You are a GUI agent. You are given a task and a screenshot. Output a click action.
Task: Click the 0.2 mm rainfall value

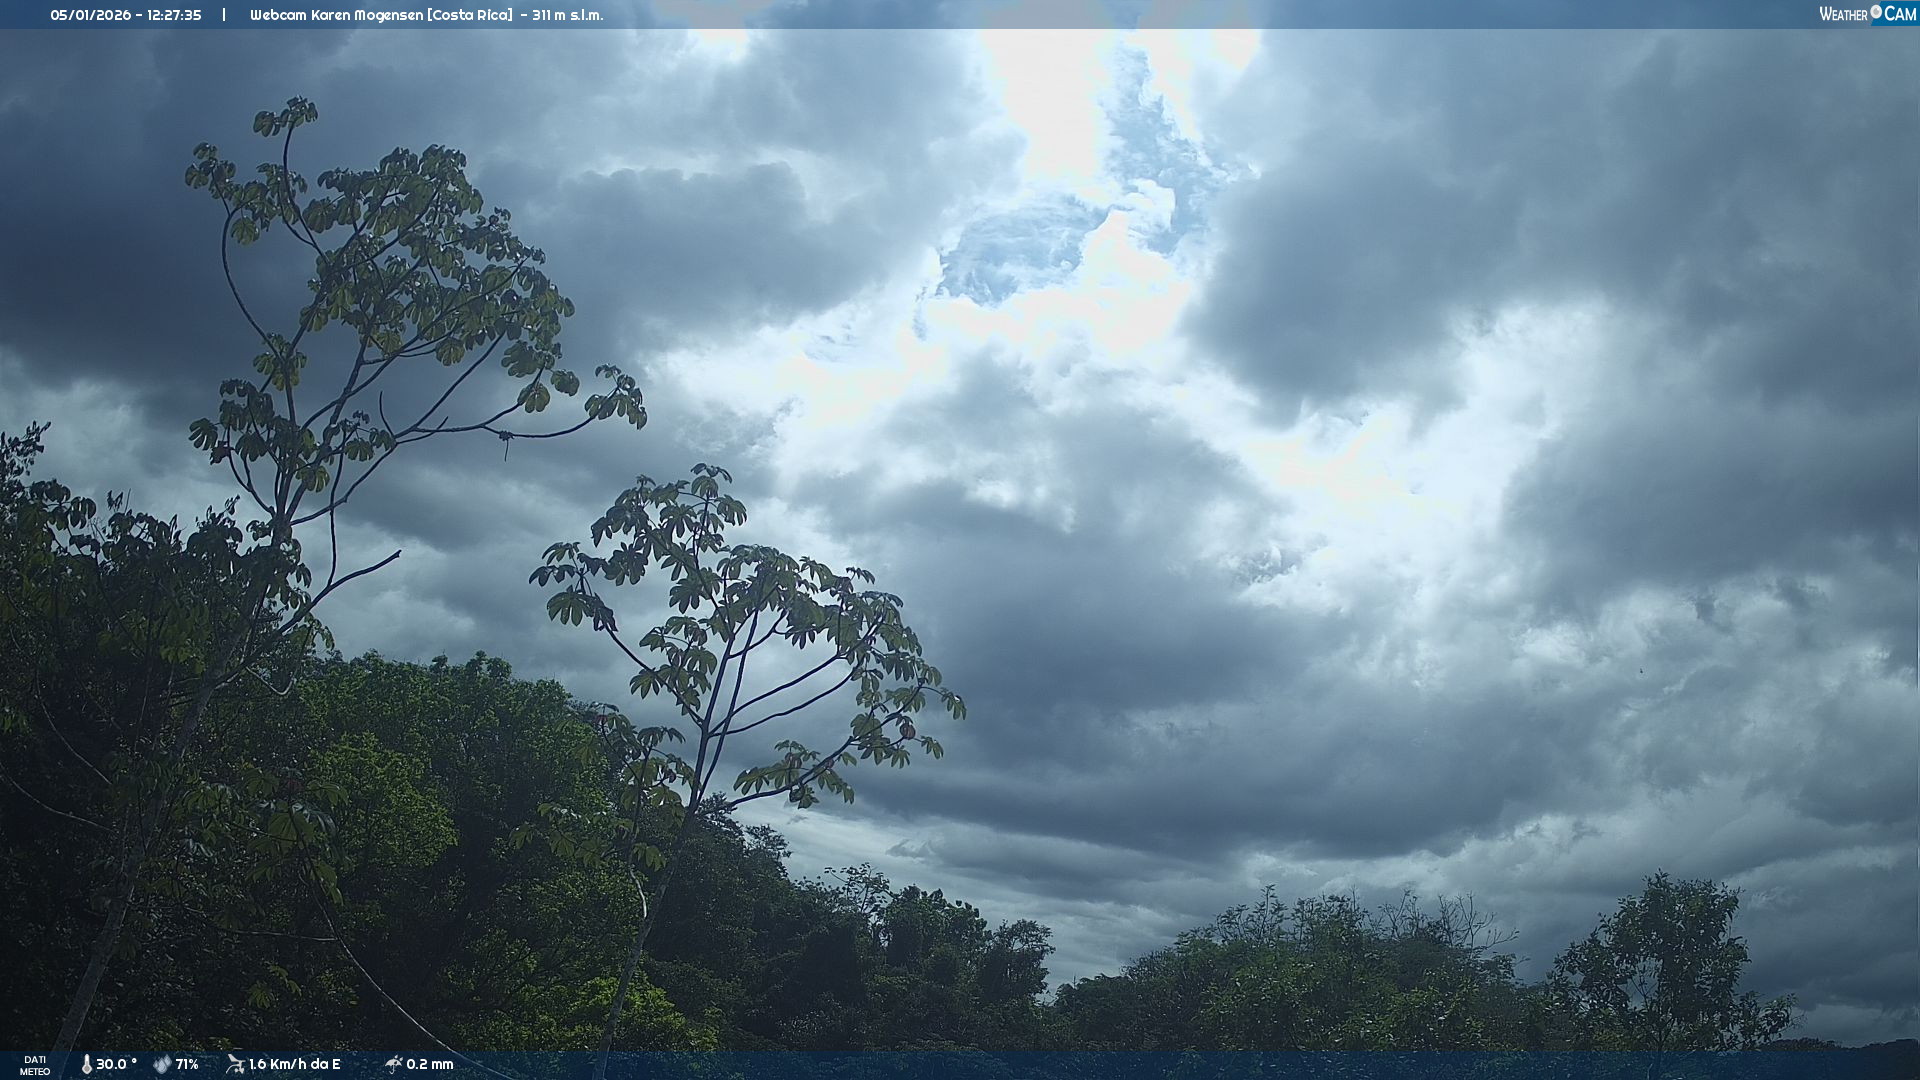point(430,1064)
